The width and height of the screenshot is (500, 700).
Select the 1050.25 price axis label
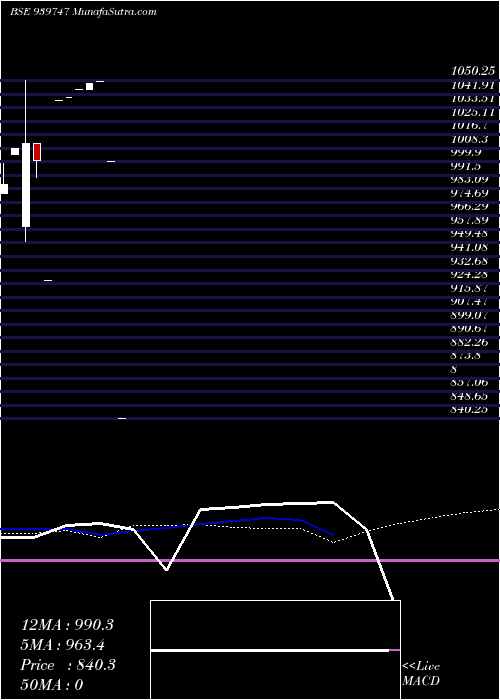click(473, 71)
